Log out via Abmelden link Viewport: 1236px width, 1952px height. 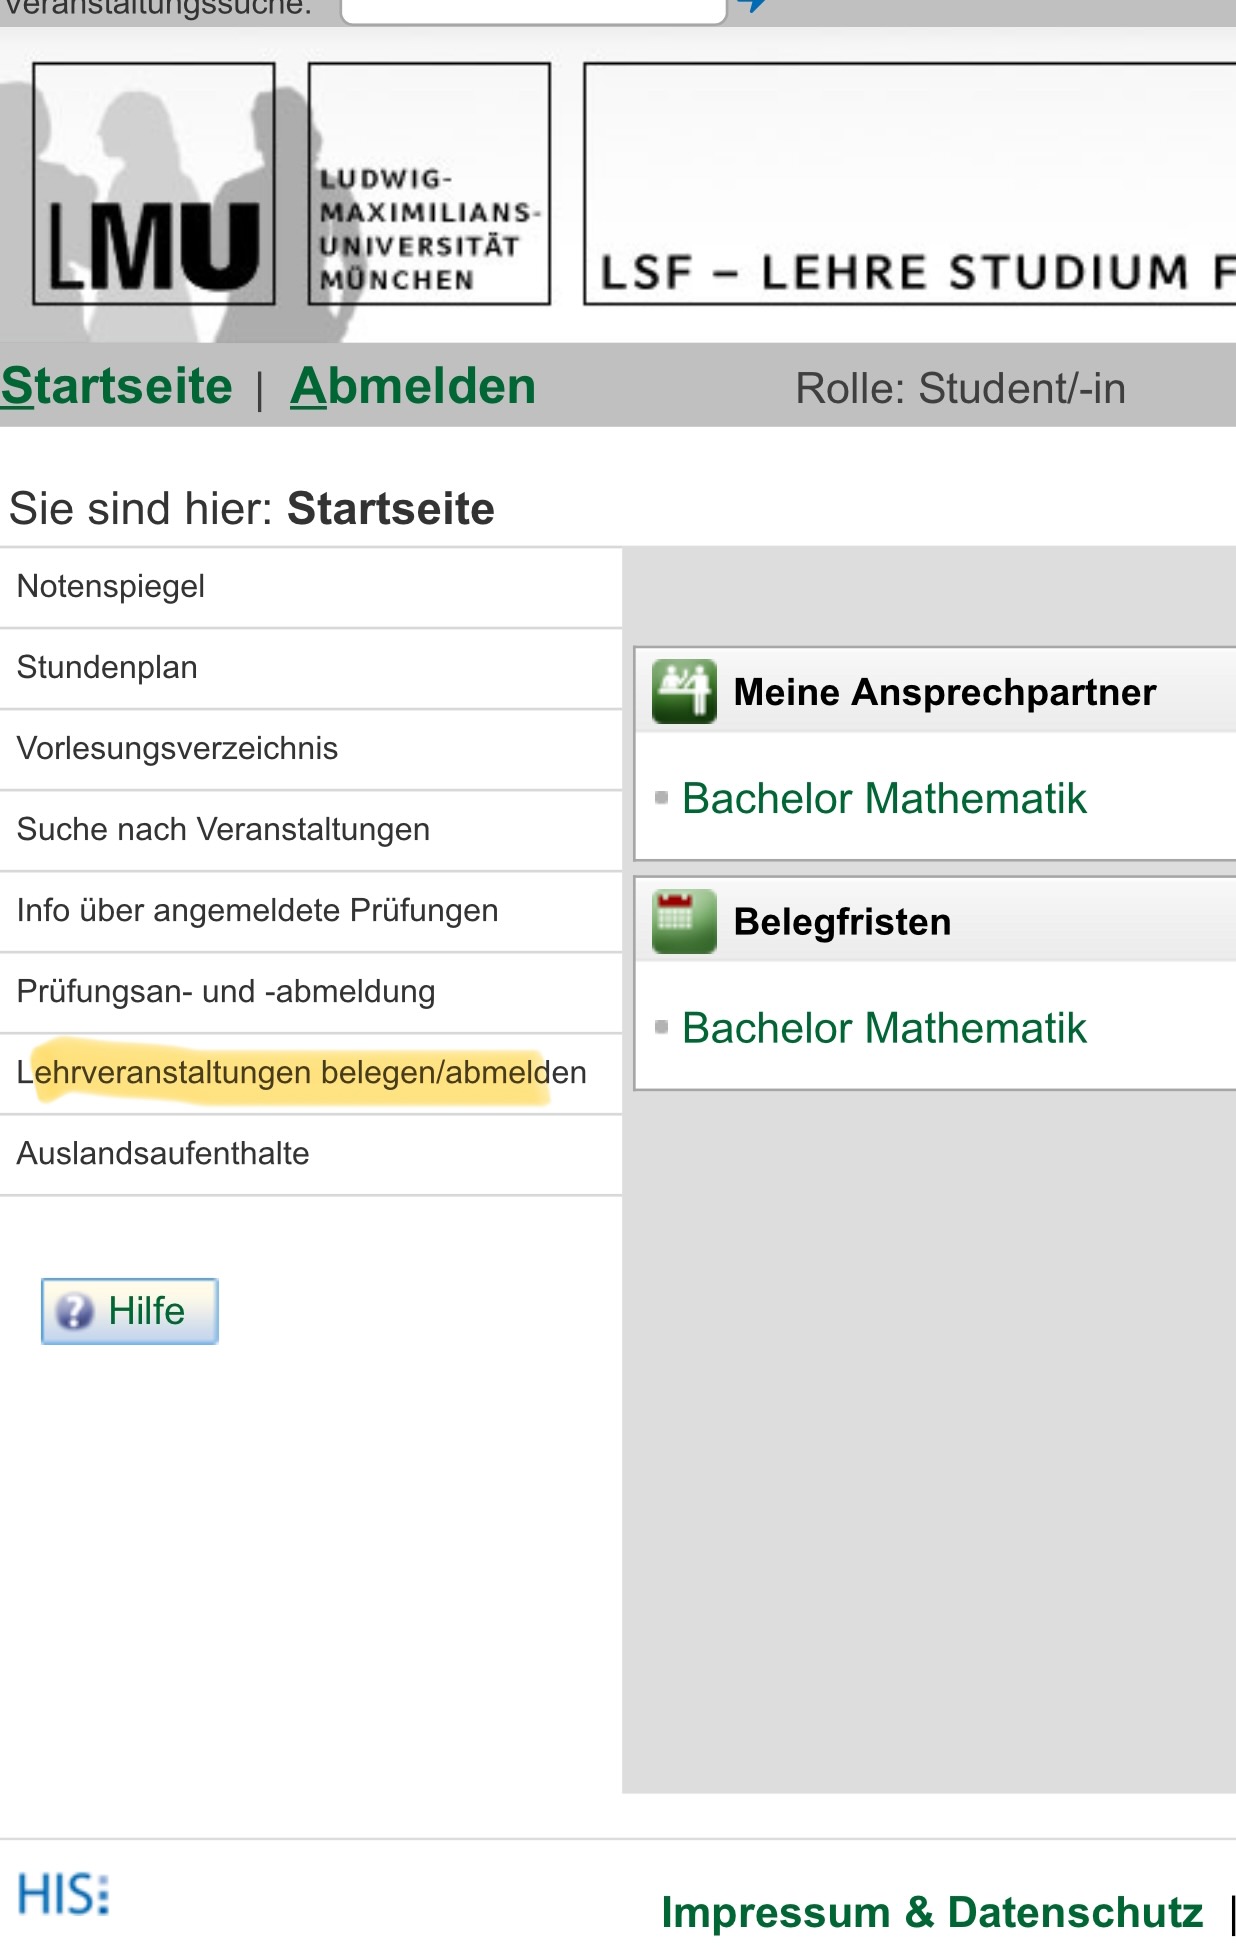click(x=413, y=387)
